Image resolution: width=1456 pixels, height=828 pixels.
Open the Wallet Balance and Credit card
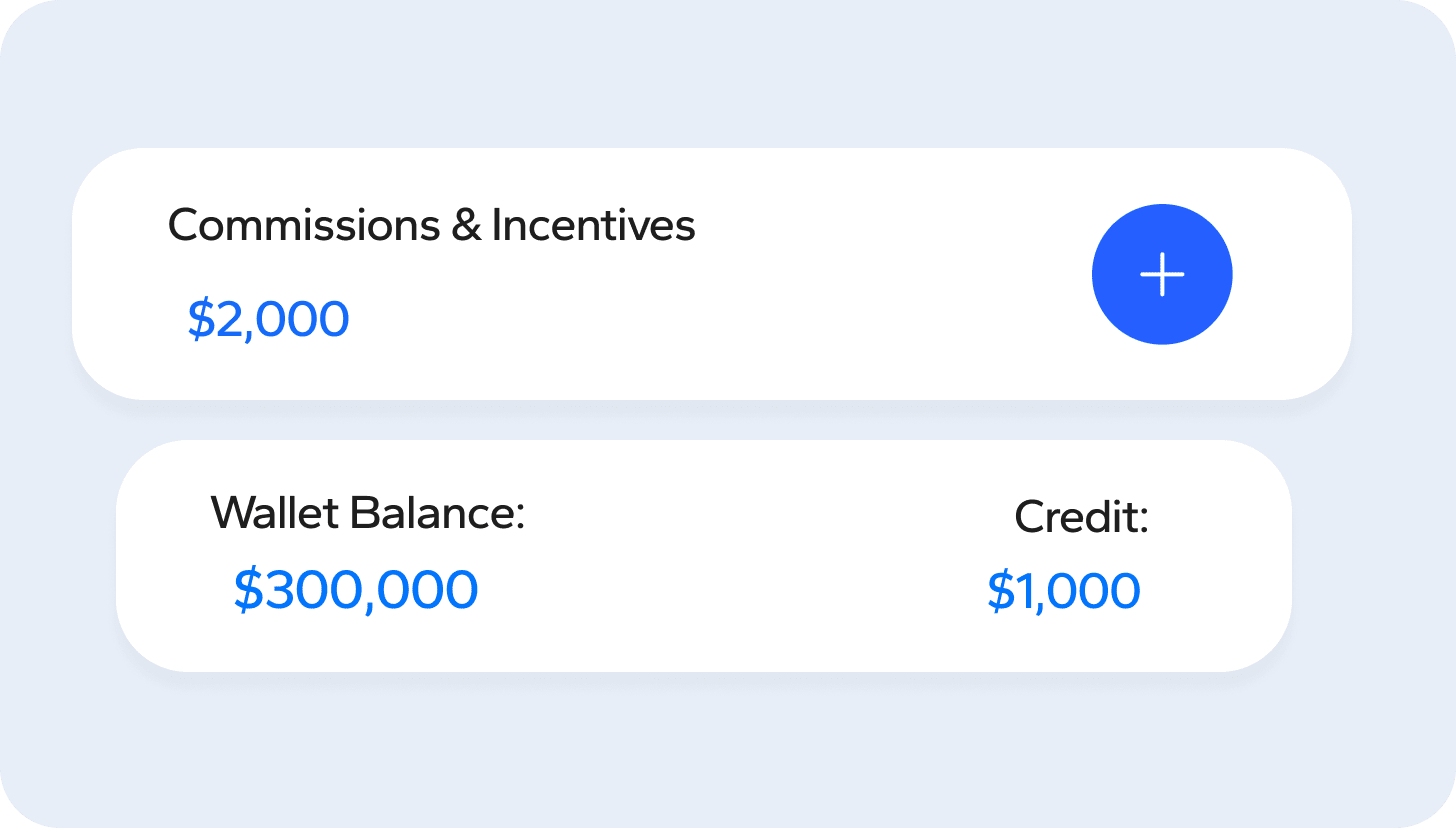704,556
